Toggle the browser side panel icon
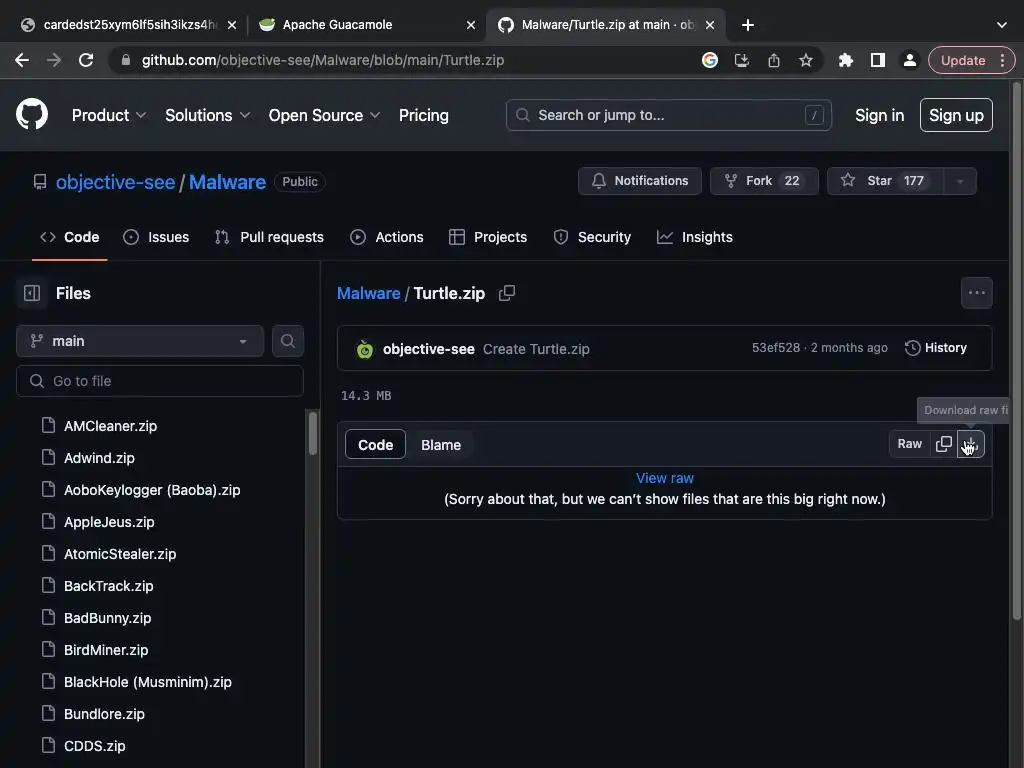This screenshot has height=768, width=1024. click(878, 60)
